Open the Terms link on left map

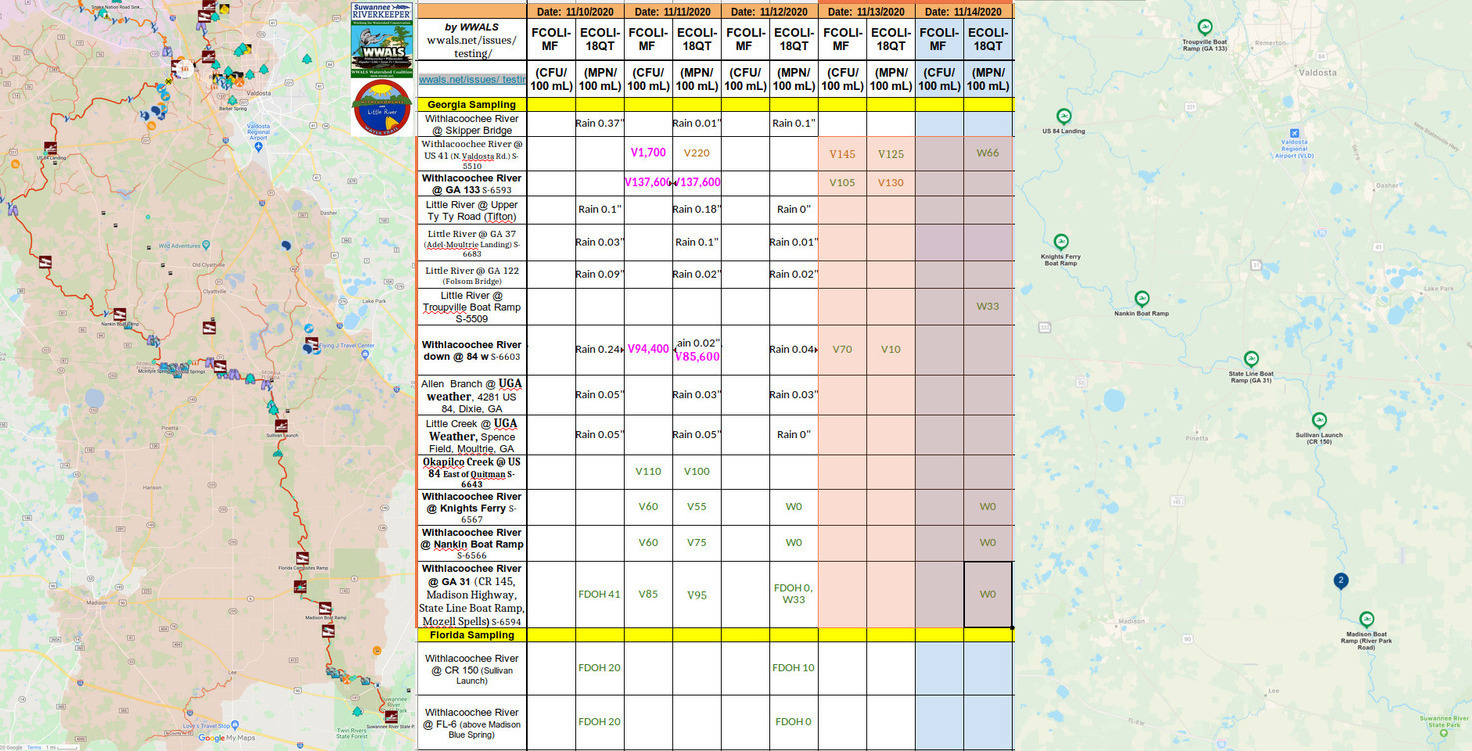coord(34,747)
